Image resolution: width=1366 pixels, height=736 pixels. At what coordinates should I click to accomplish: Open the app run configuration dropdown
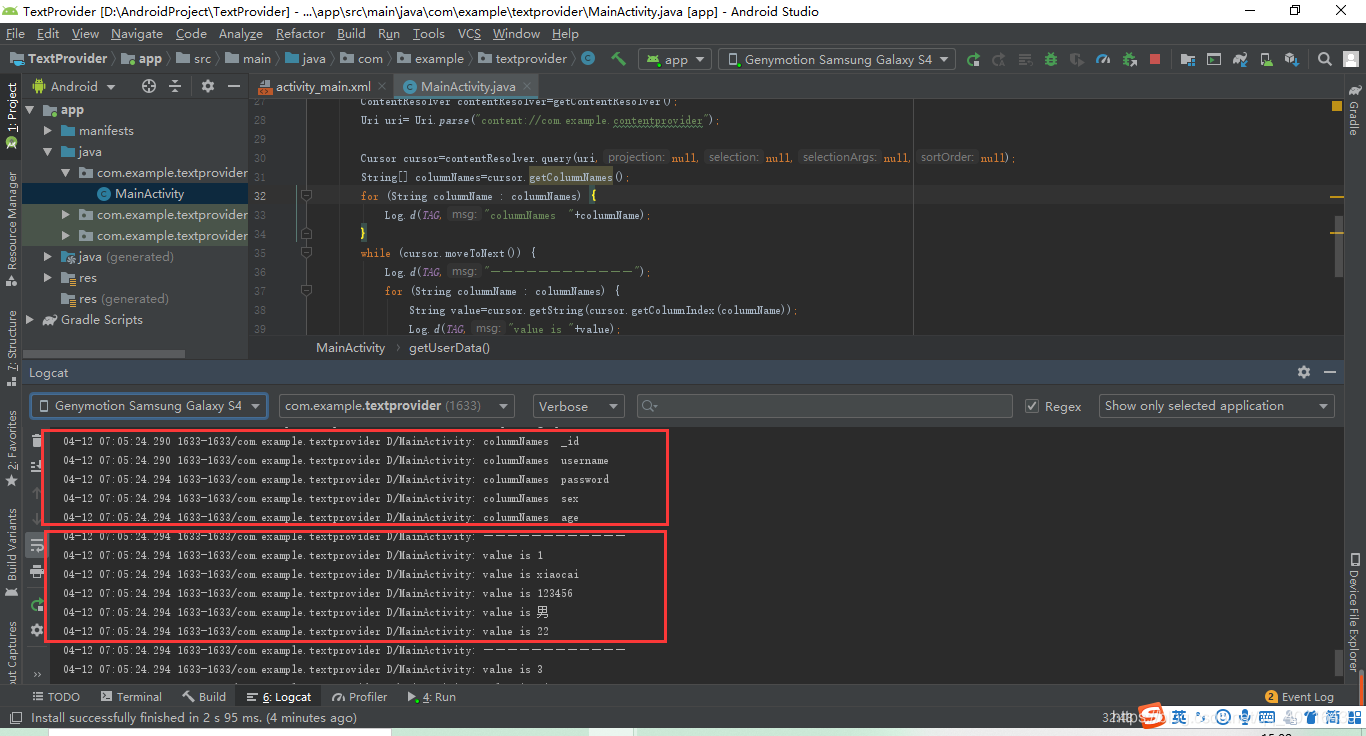[x=675, y=59]
